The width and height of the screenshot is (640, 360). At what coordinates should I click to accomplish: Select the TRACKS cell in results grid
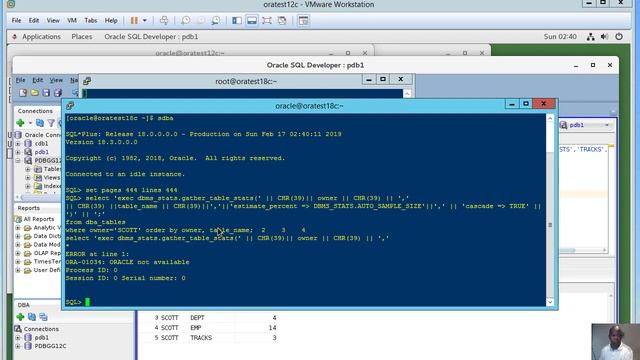coord(201,338)
